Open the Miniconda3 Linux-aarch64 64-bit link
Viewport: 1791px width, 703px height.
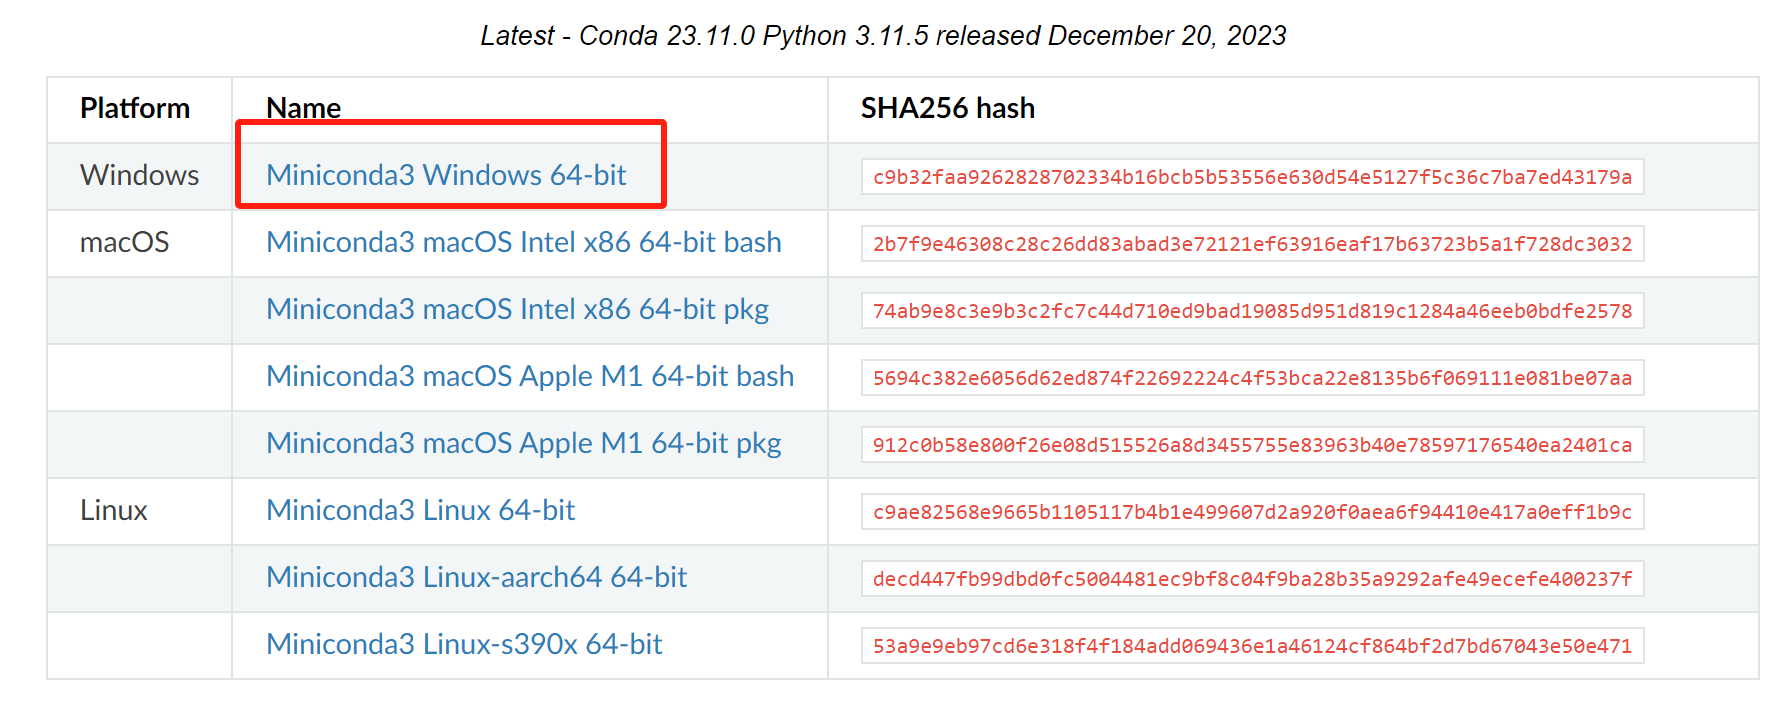pyautogui.click(x=476, y=577)
